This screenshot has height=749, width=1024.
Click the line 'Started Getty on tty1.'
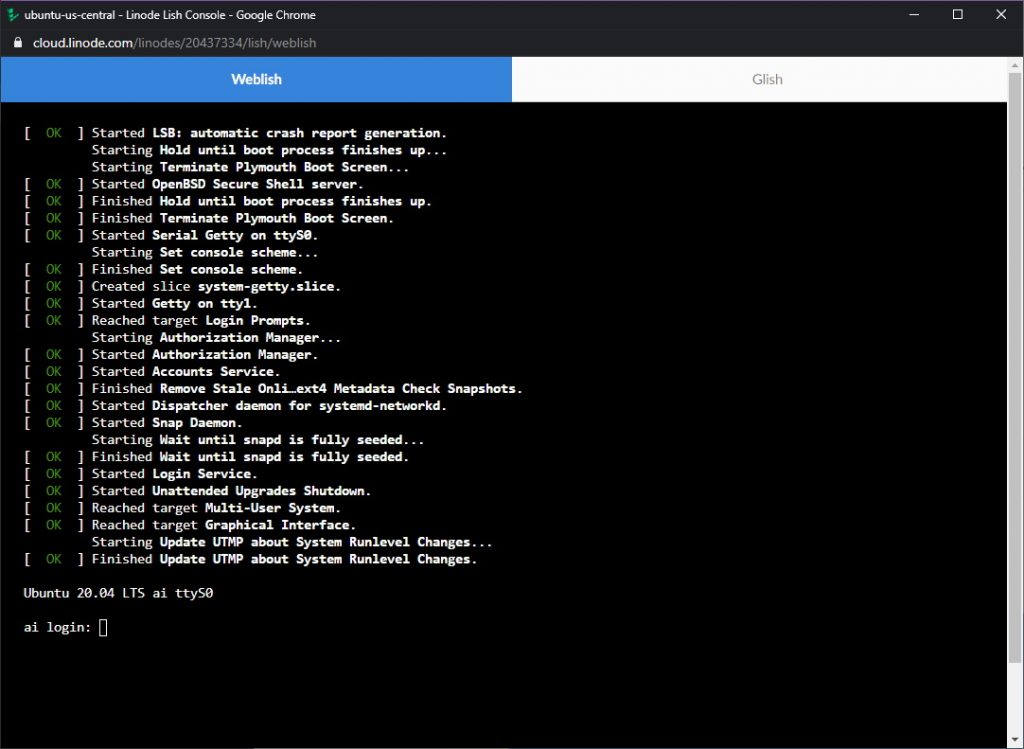coord(174,304)
